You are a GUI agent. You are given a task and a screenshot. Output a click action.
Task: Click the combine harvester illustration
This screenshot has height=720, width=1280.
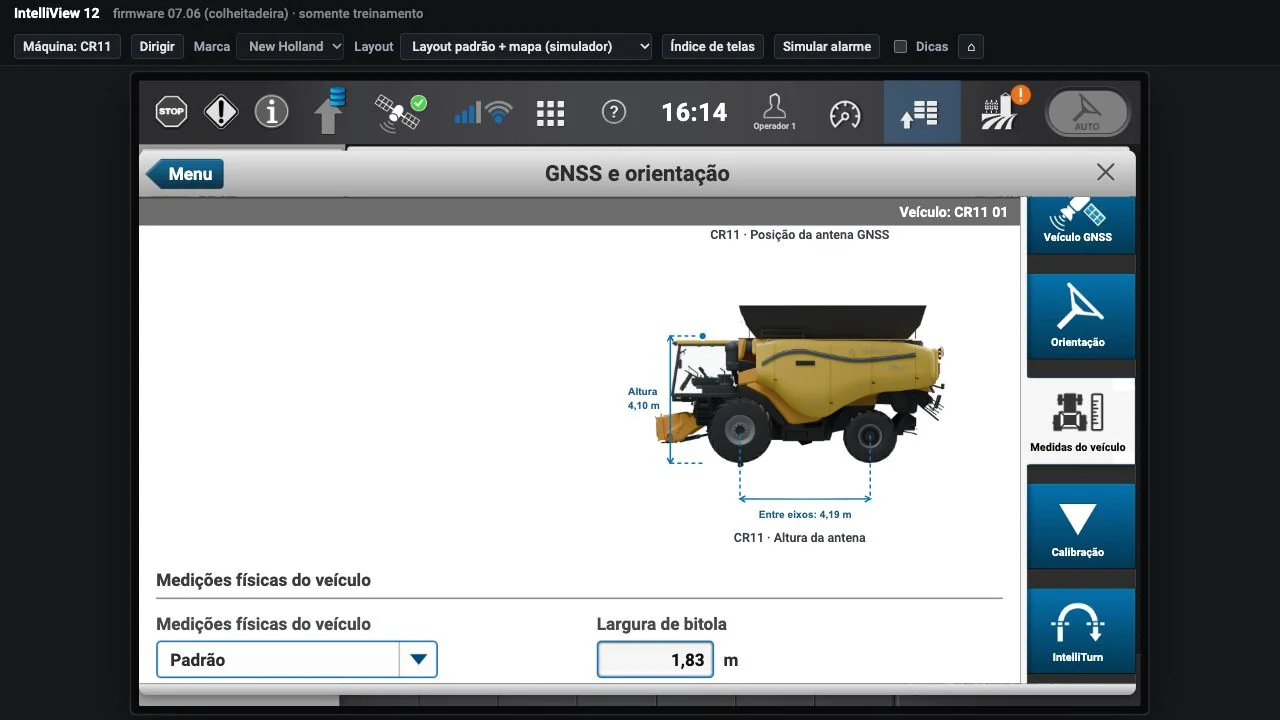point(800,385)
